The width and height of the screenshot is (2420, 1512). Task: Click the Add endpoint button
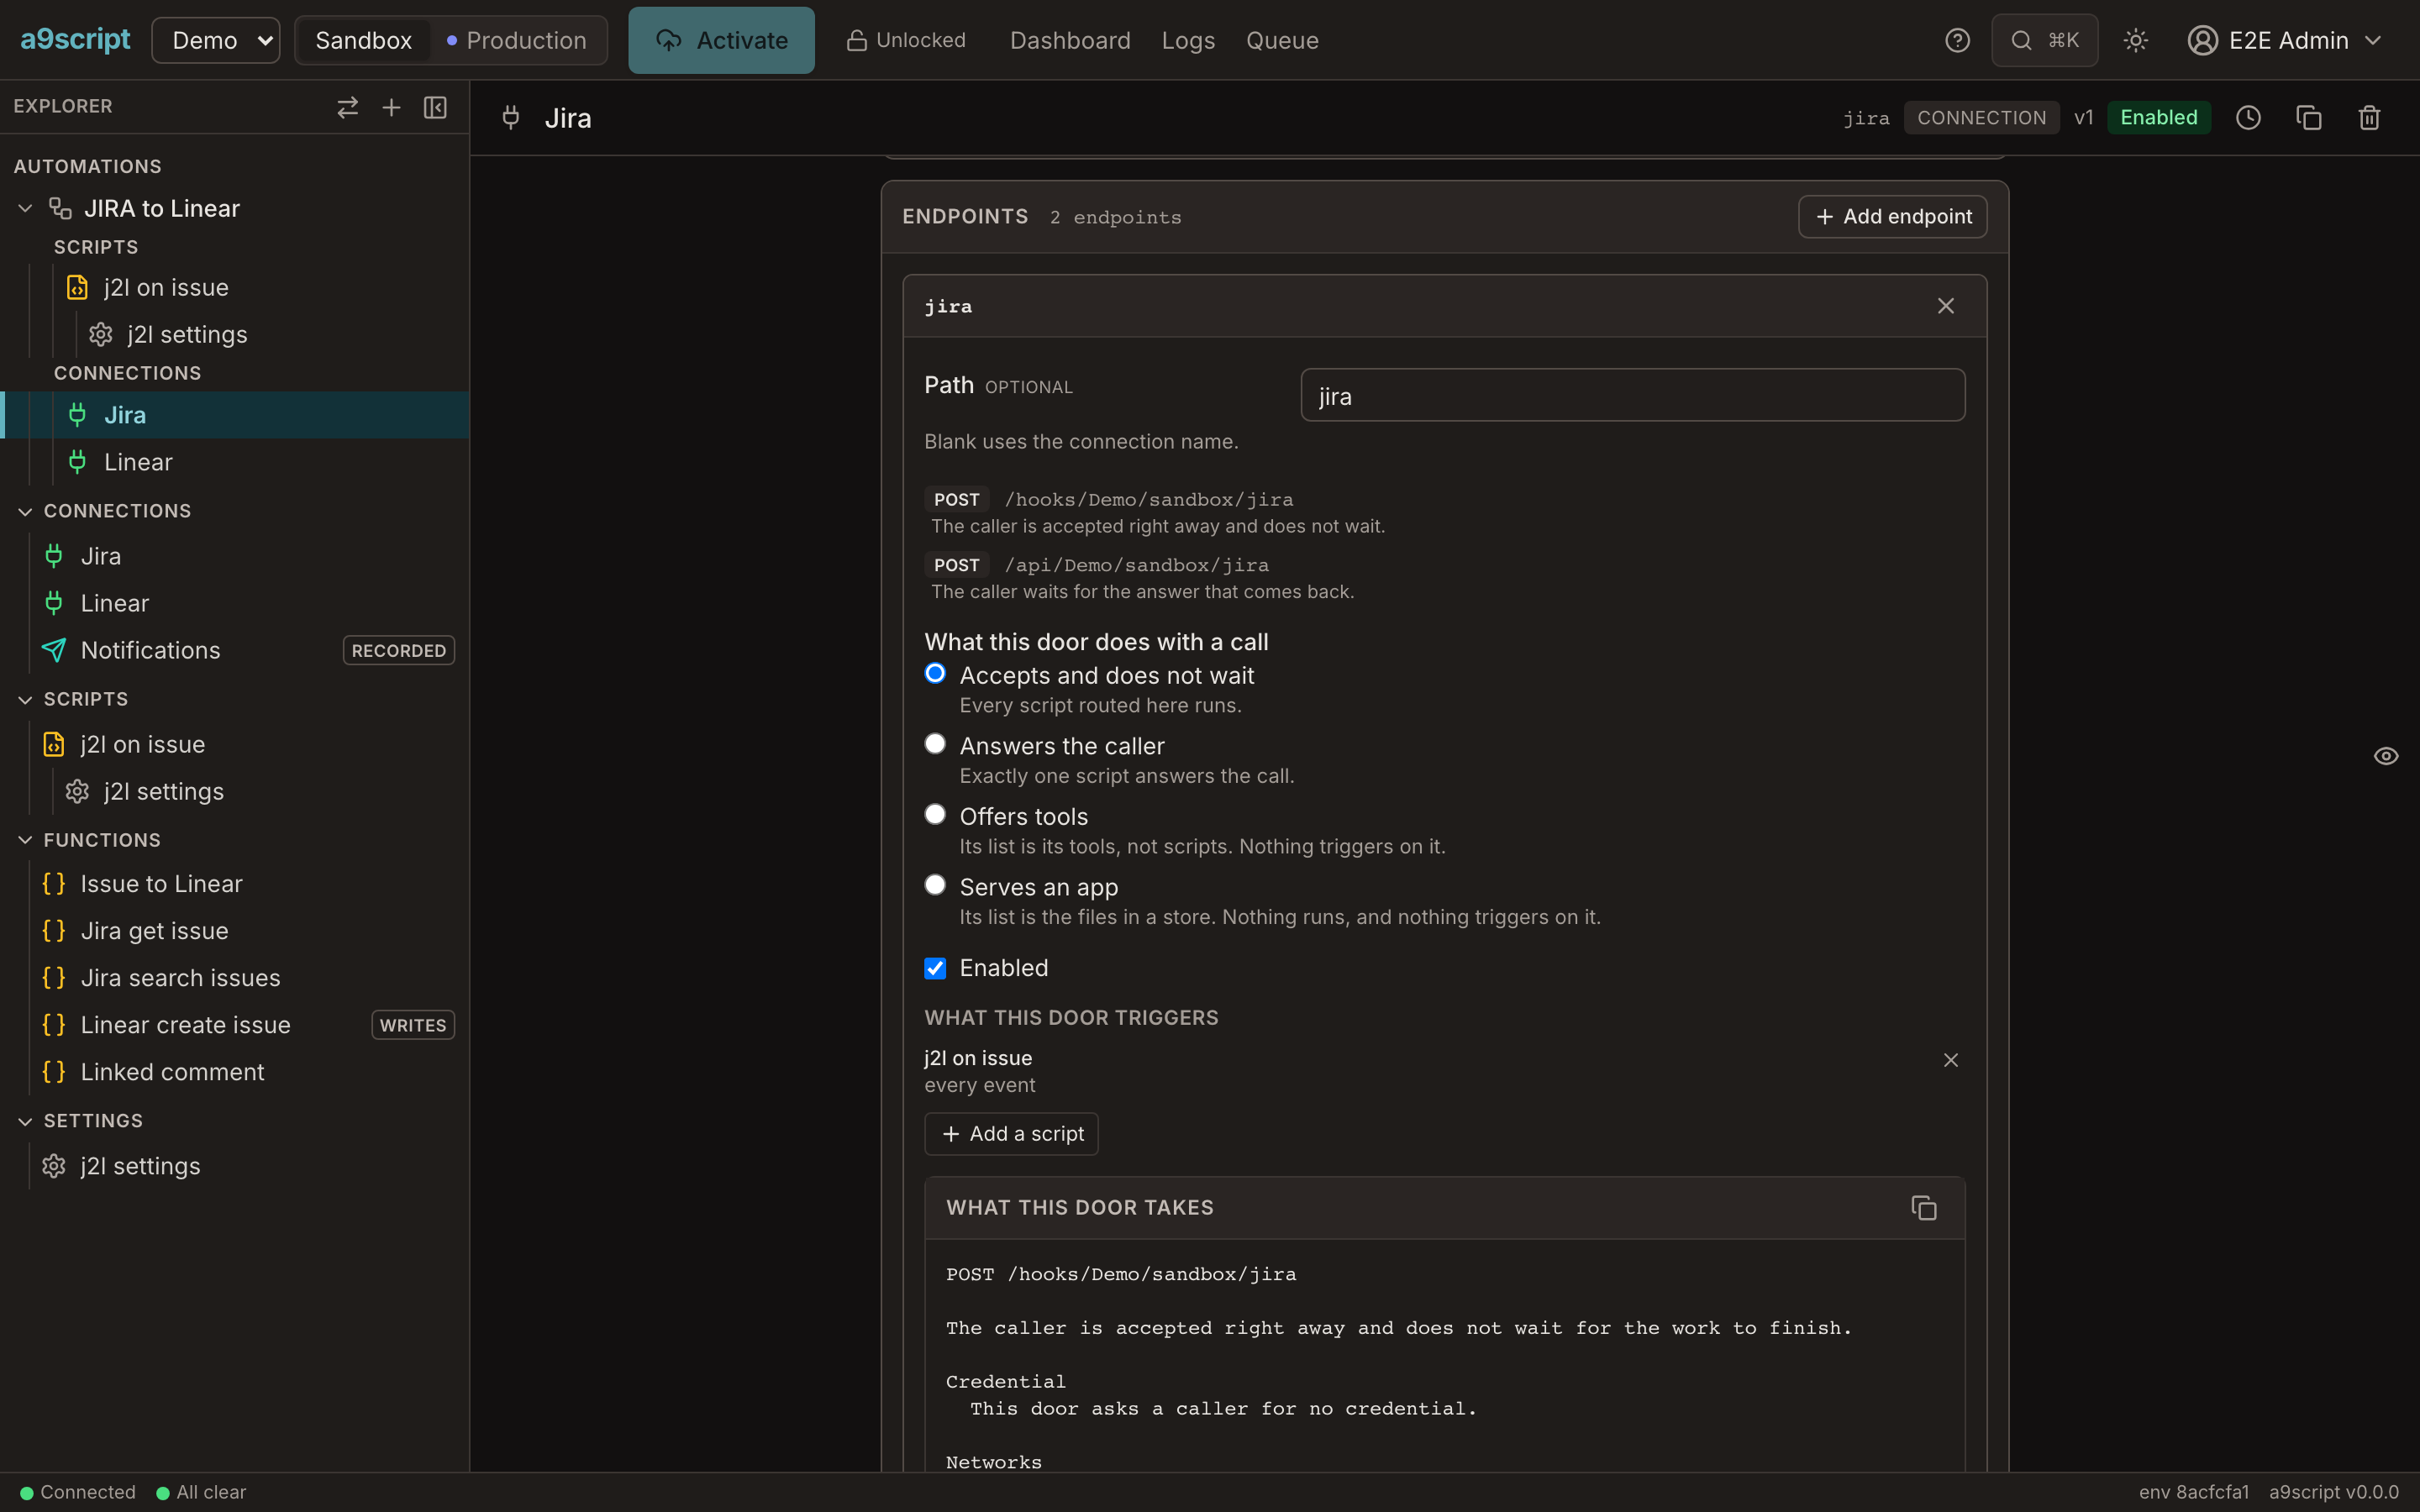[x=1892, y=217]
